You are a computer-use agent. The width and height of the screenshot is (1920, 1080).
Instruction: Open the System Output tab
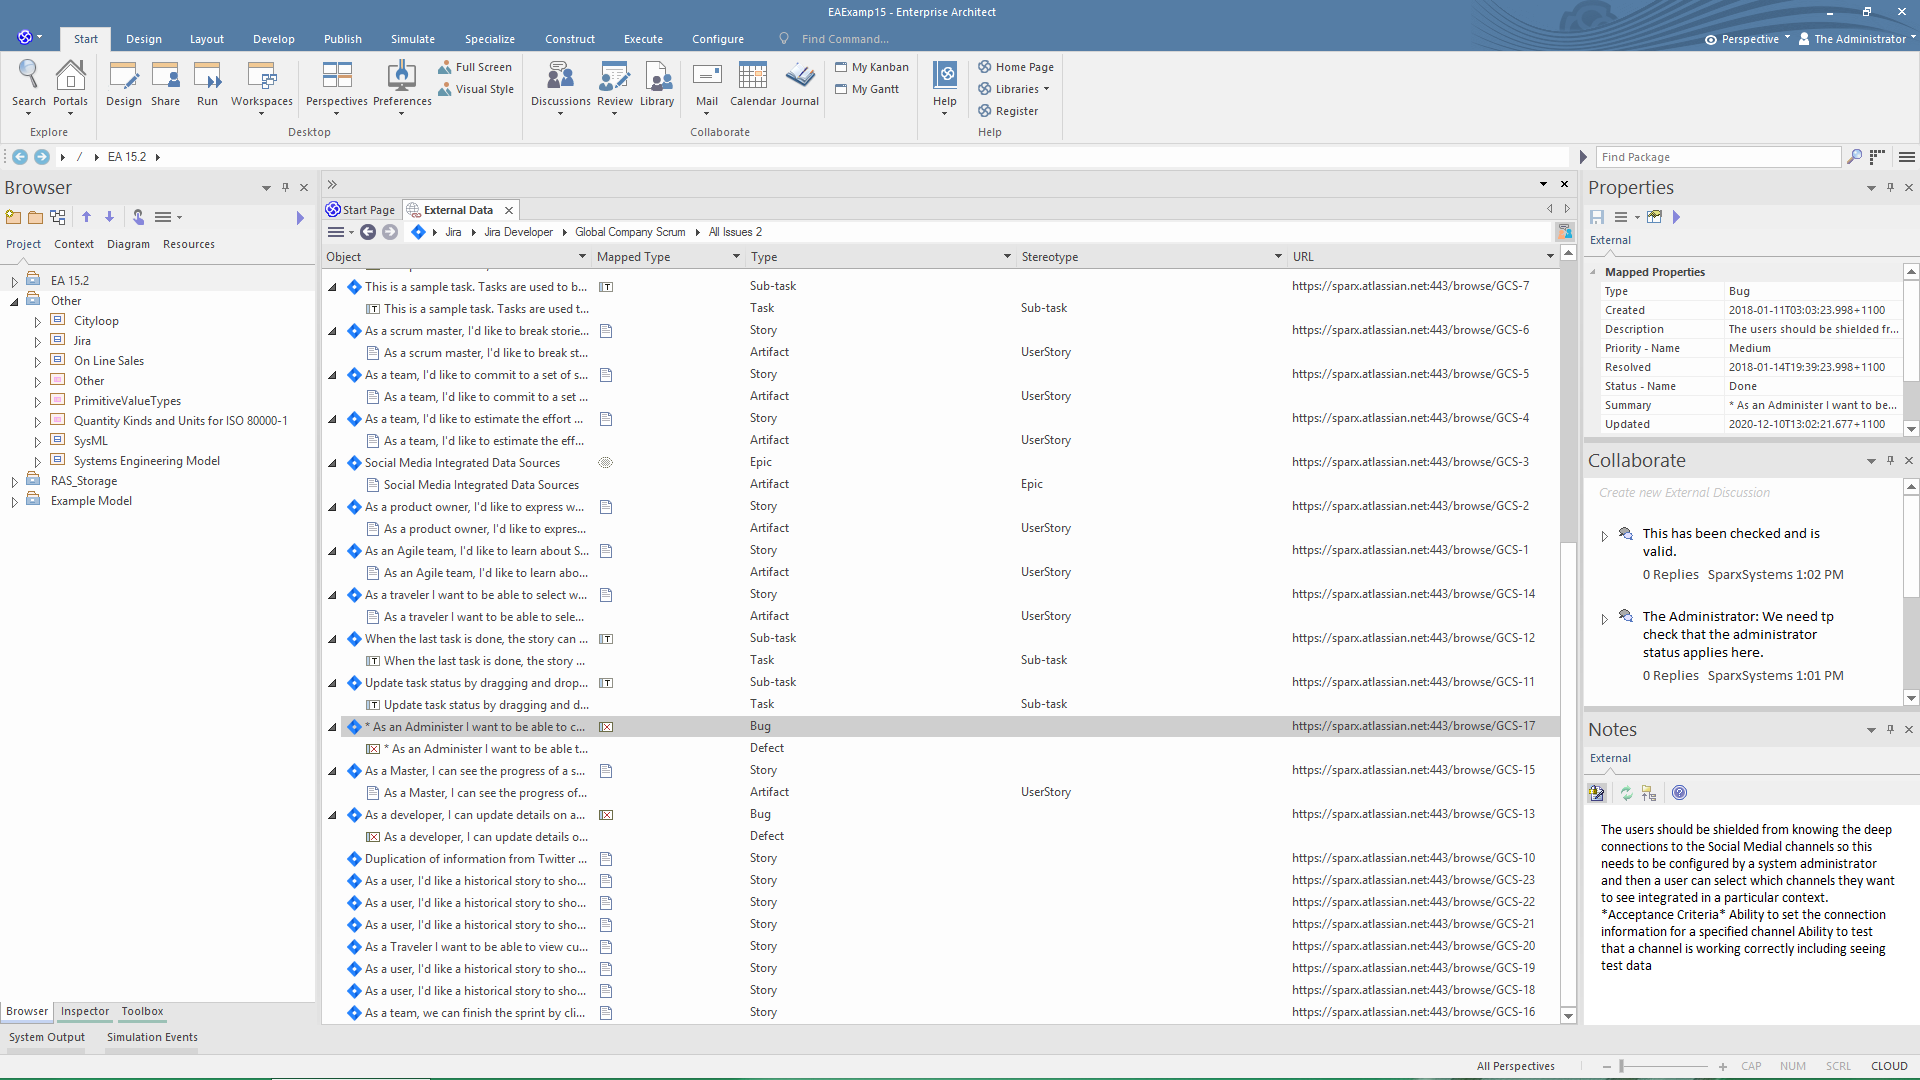(47, 1037)
